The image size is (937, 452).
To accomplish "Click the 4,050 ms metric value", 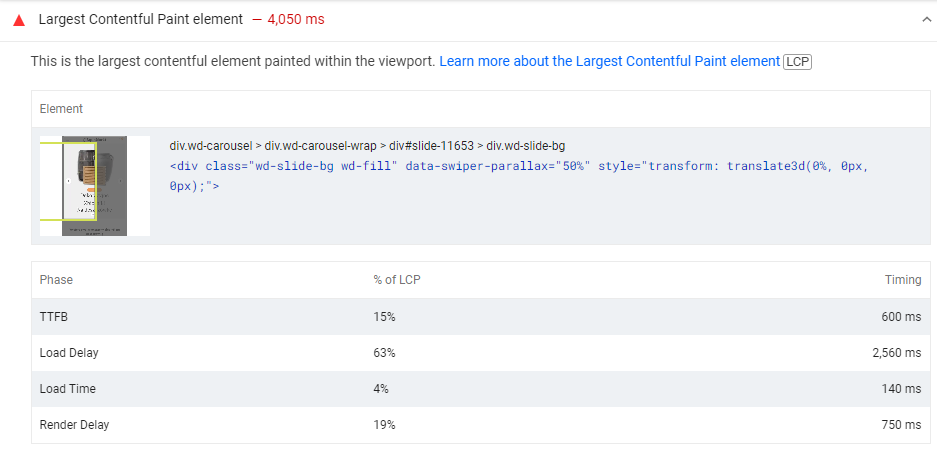I will (x=296, y=20).
